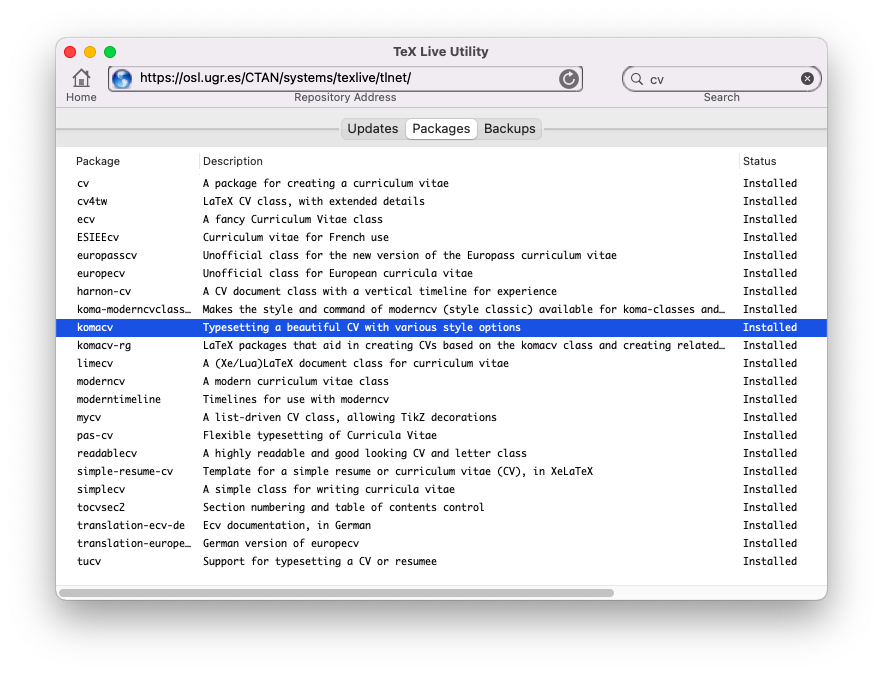This screenshot has height=674, width=883.
Task: Click description 'German version of europecv'
Action: [281, 544]
